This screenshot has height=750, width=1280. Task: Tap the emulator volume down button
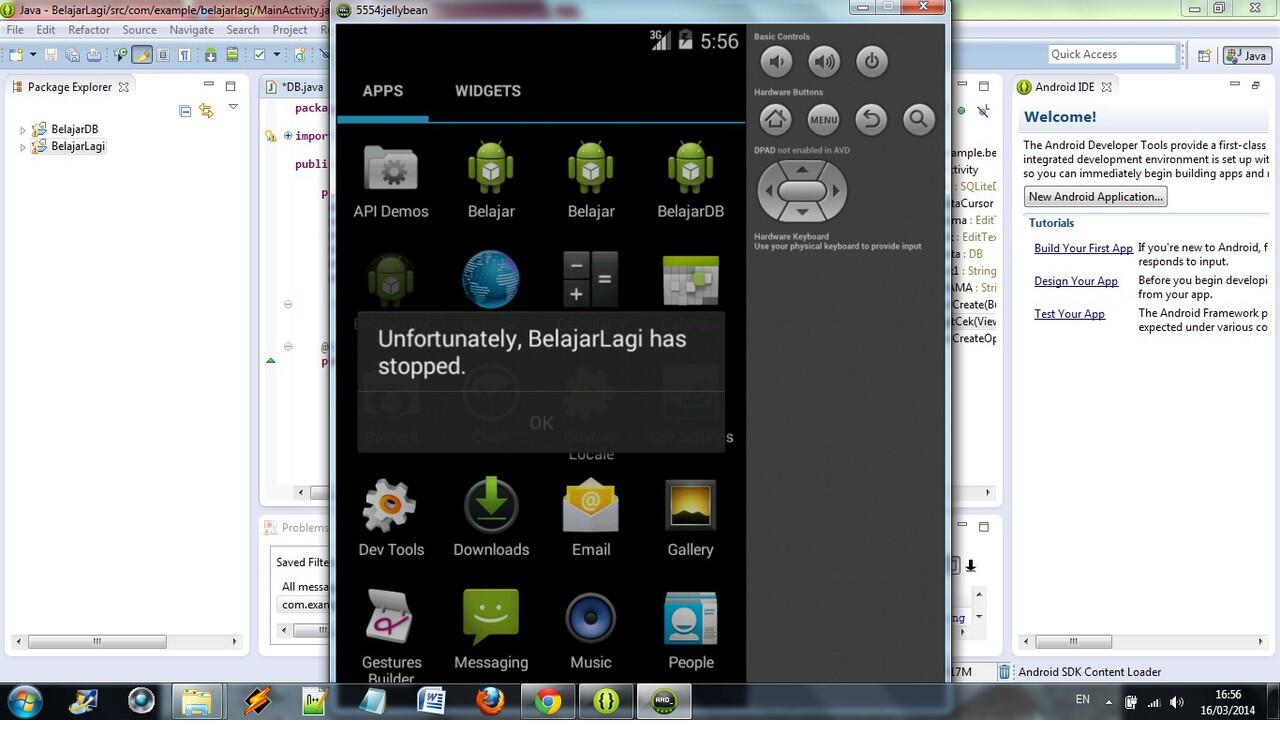(x=776, y=62)
